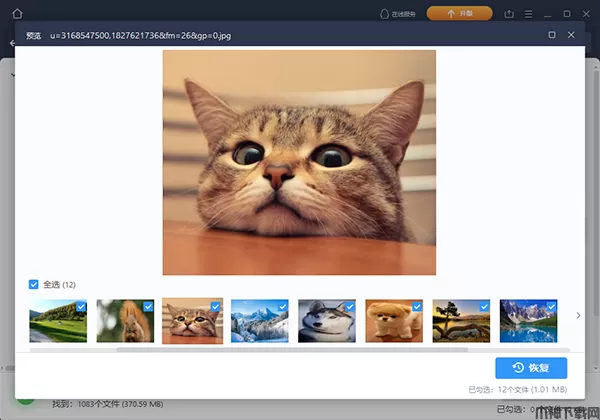
Task: Click the share/export icon in title bar
Action: [510, 13]
